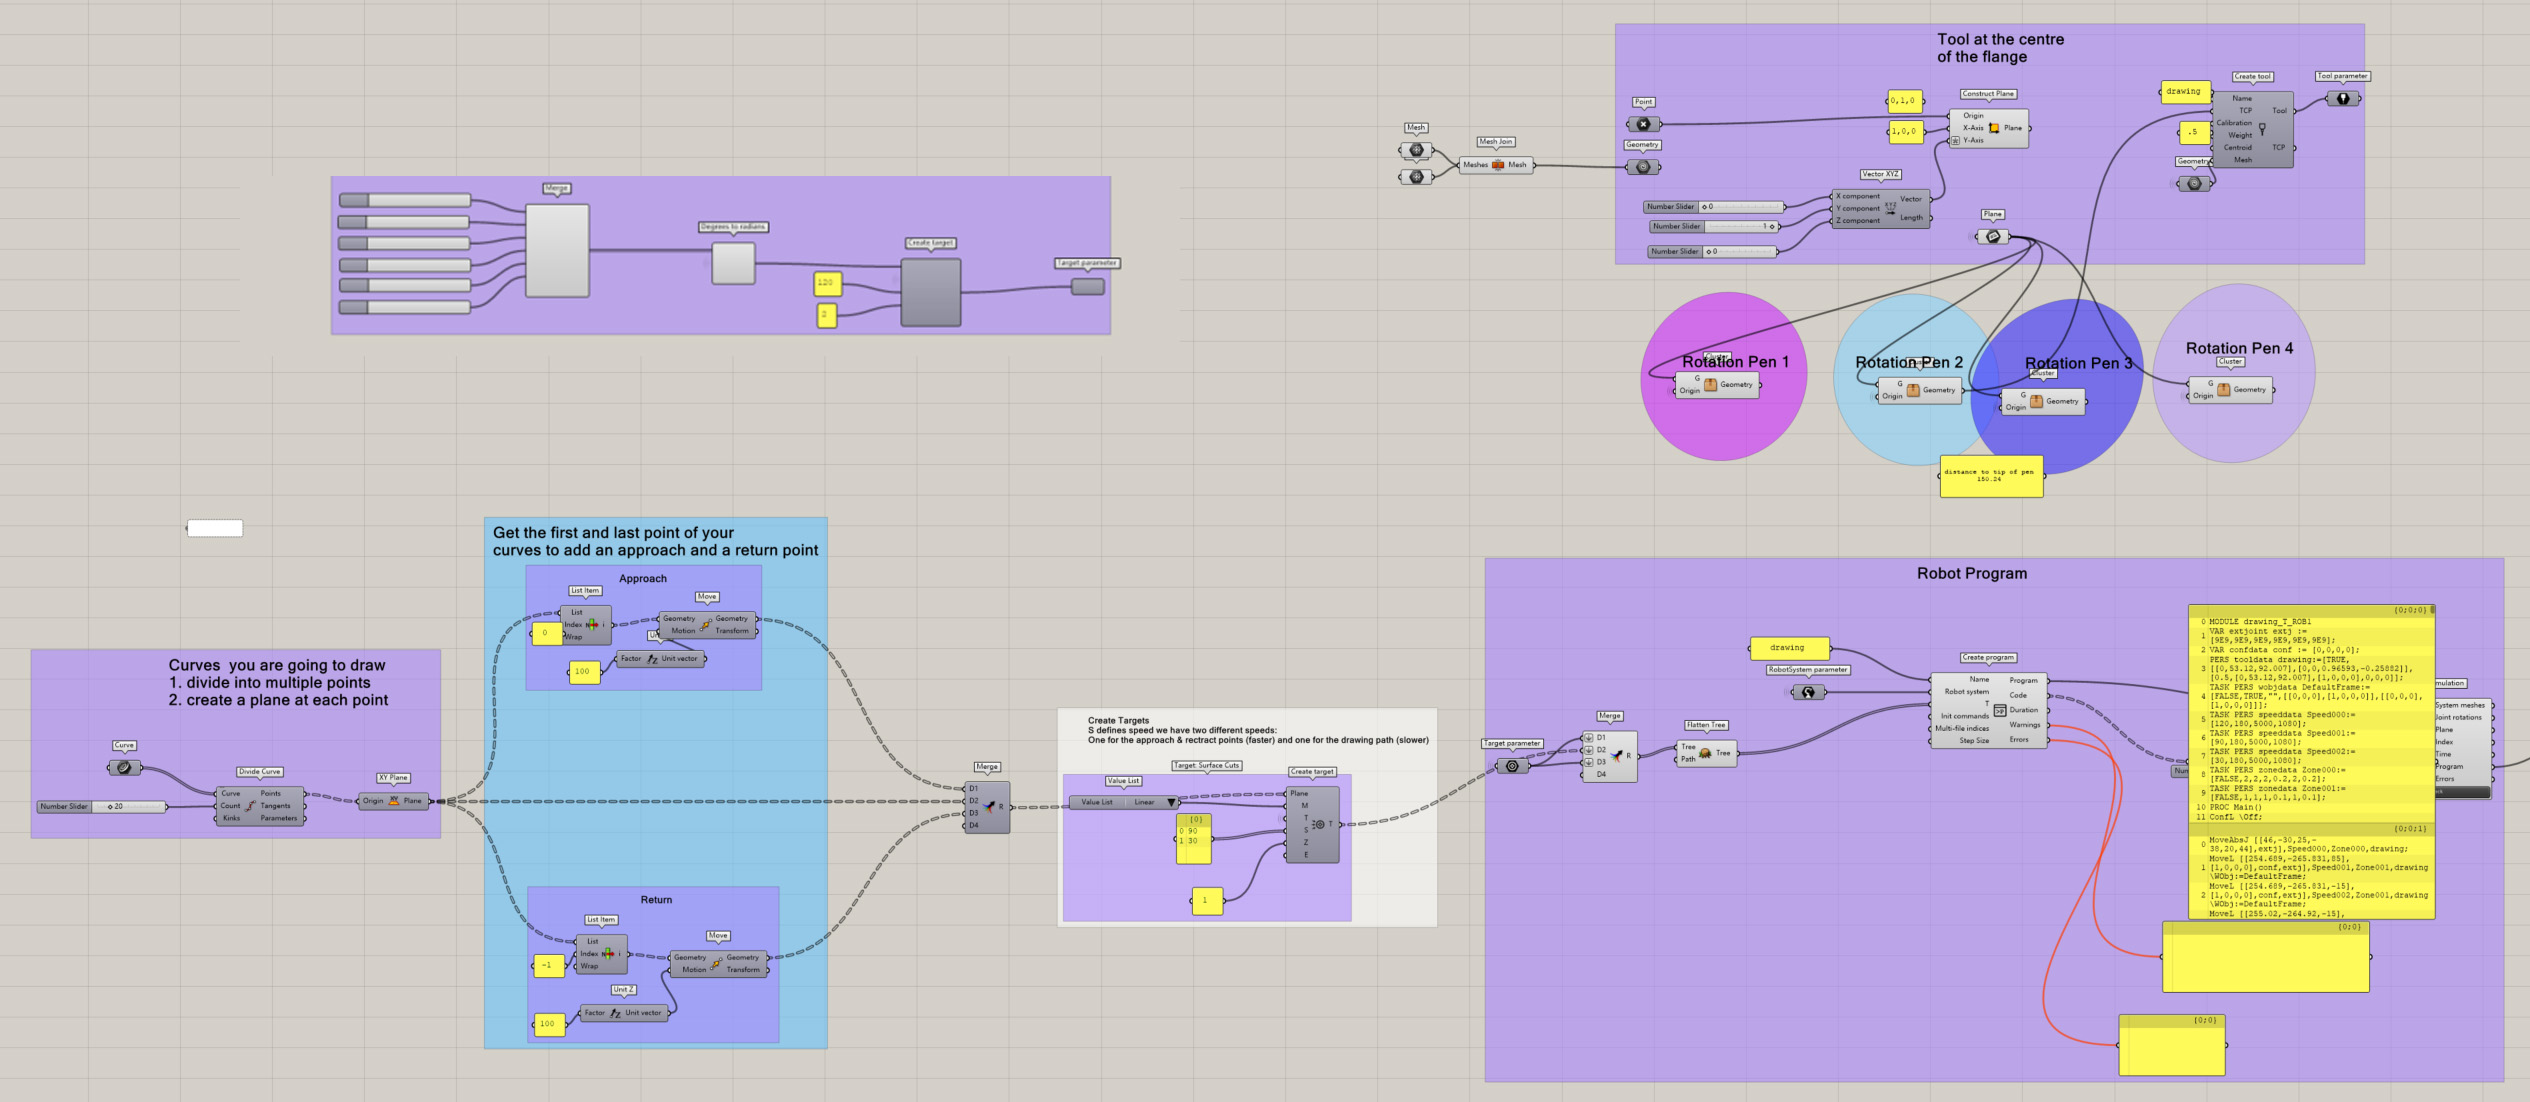This screenshot has width=2530, height=1102.
Task: Click the Create program component icon
Action: [x=1999, y=710]
